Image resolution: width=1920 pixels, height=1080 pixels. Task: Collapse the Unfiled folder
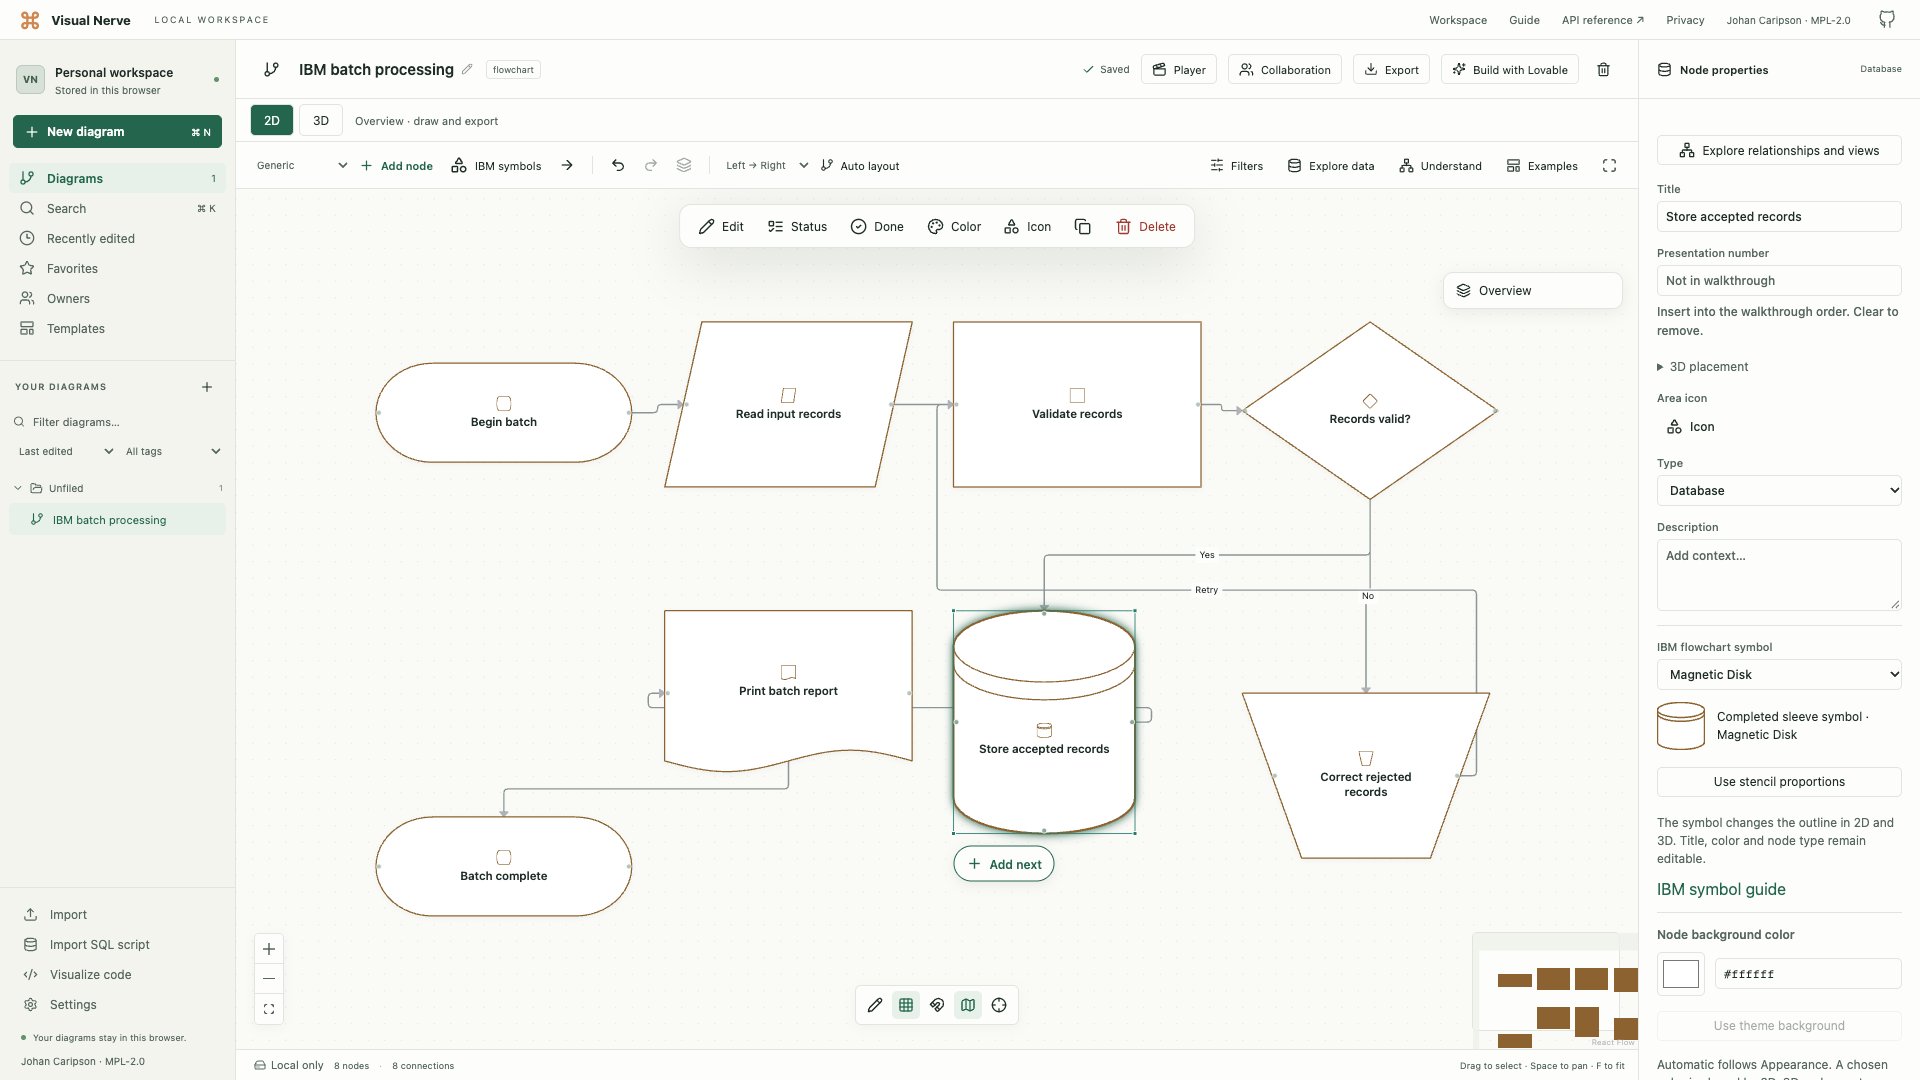point(18,489)
